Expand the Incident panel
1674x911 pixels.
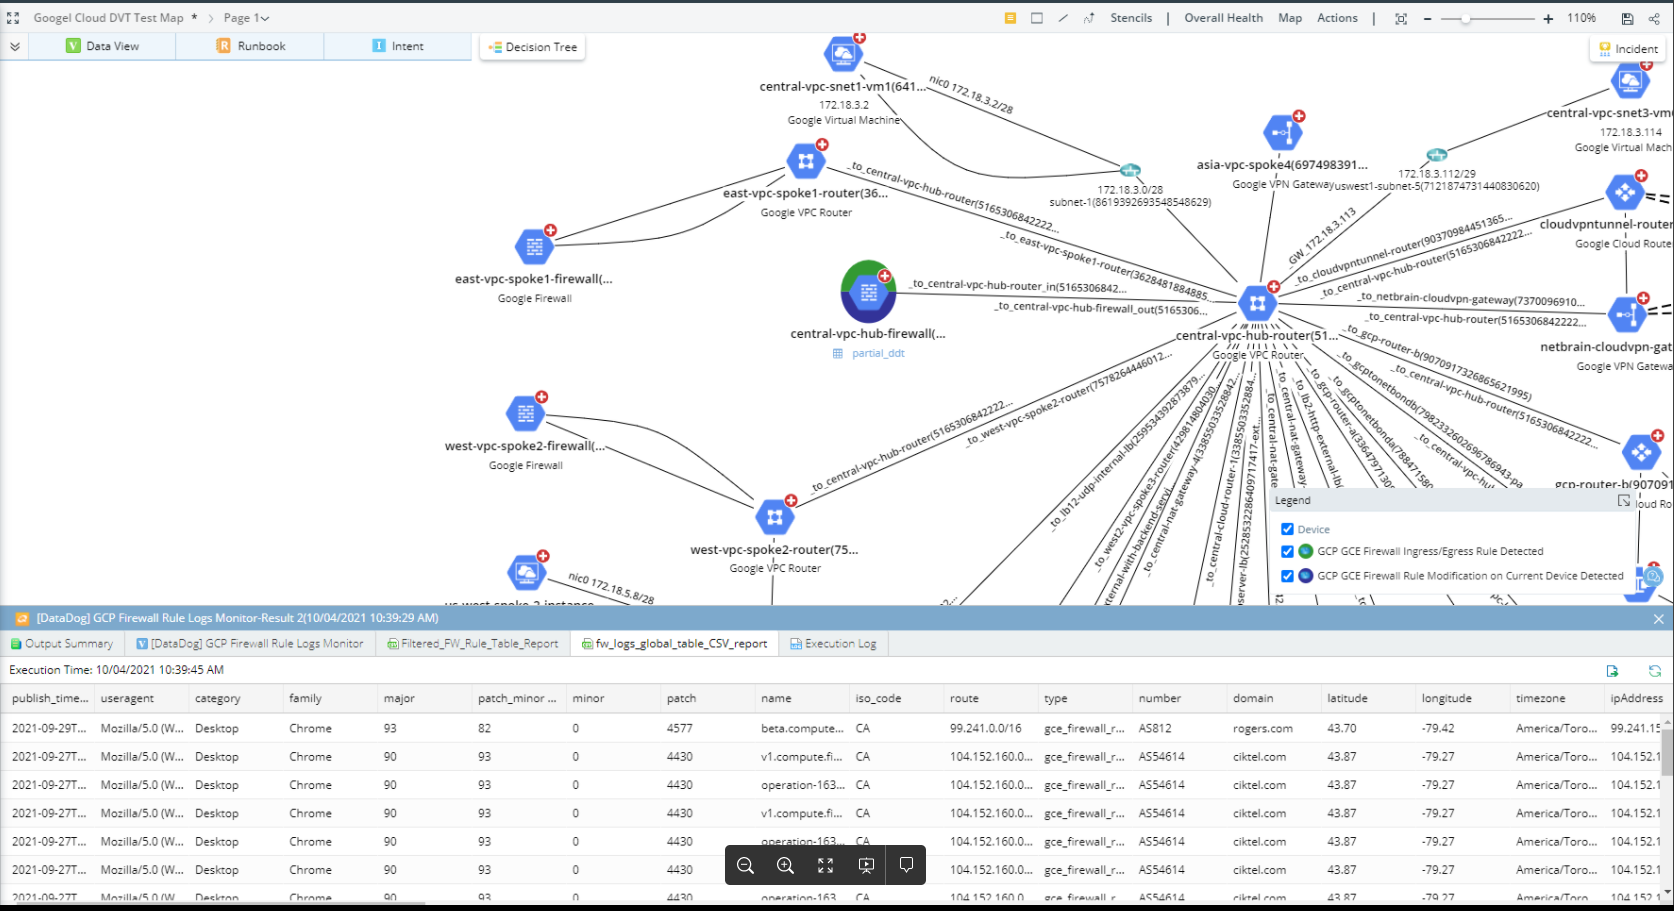tap(1628, 48)
